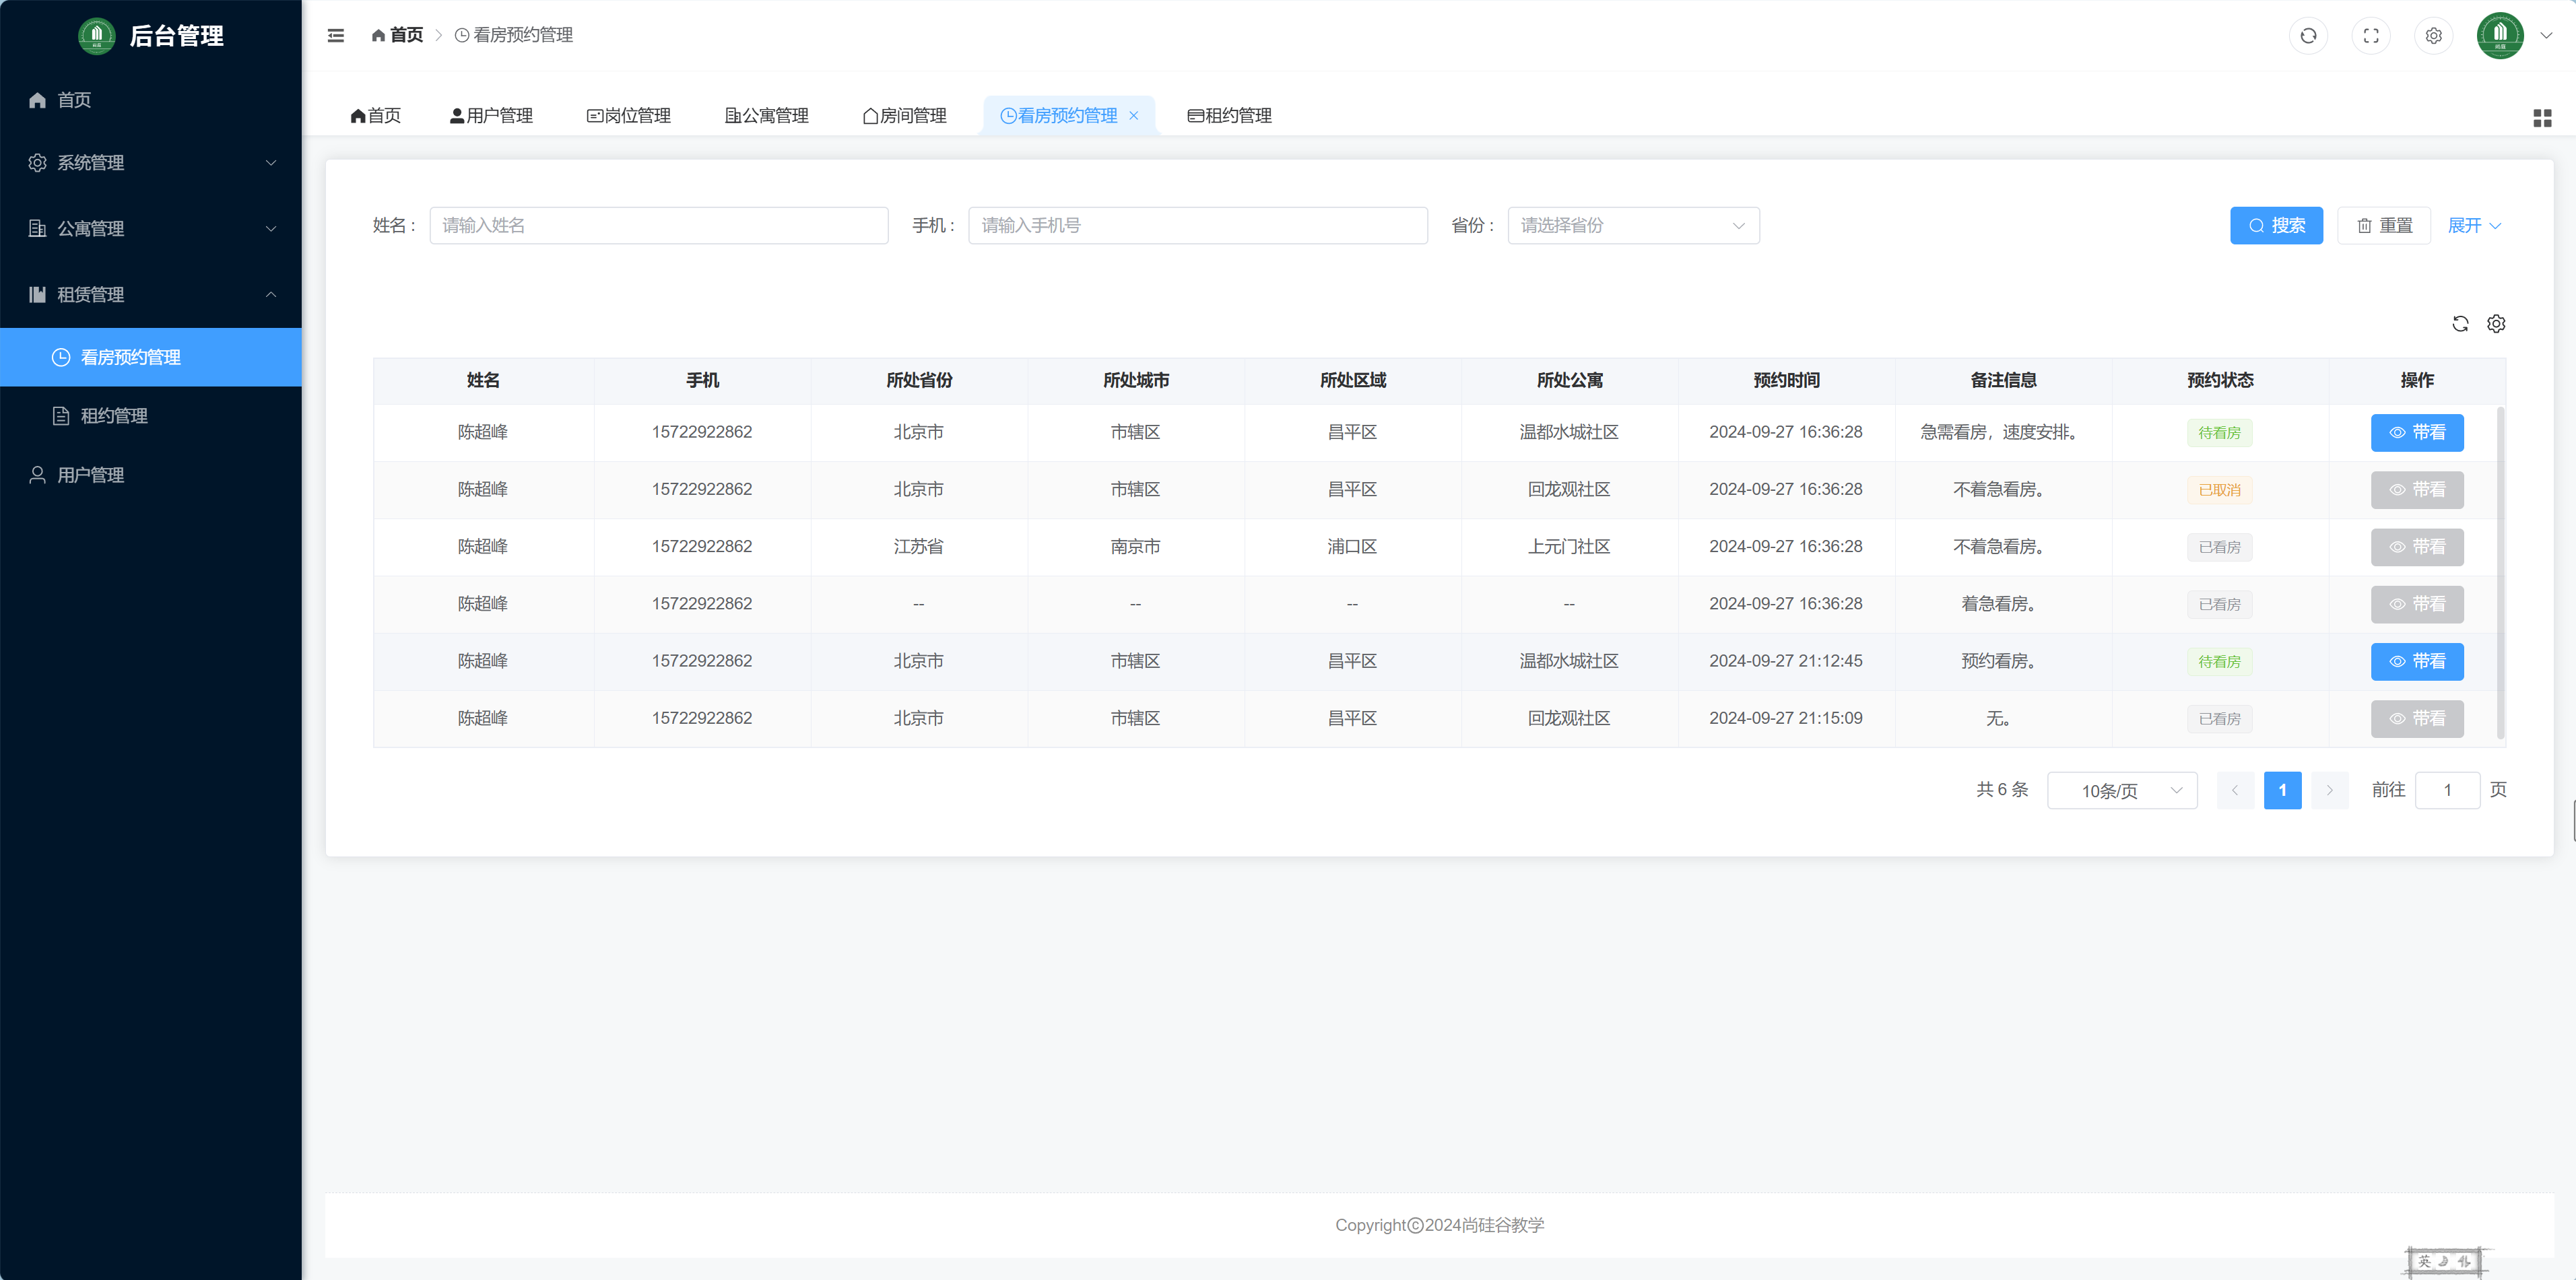
Task: Enter fullscreen mode via the fullscreen icon
Action: tap(2371, 35)
